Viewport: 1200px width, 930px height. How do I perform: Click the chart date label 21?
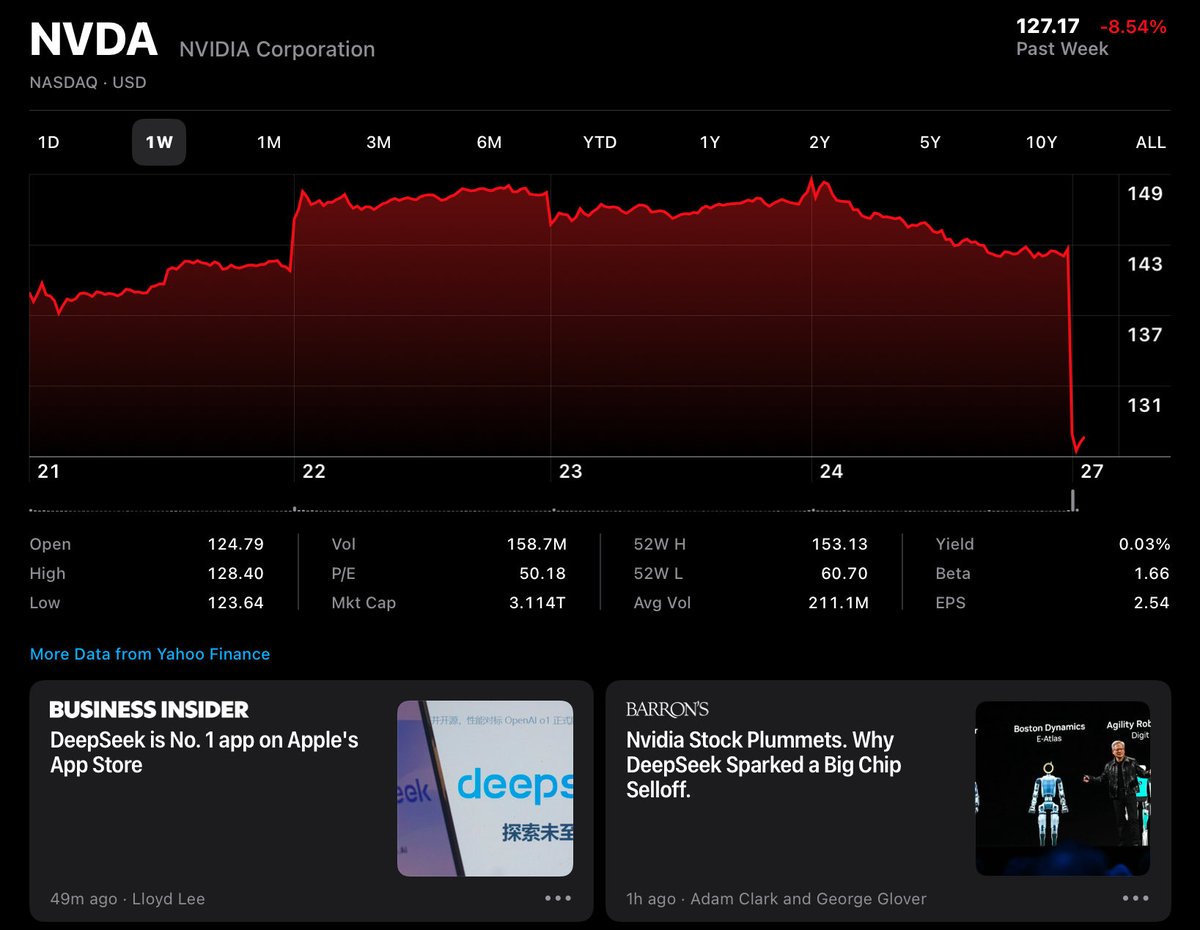[x=48, y=471]
